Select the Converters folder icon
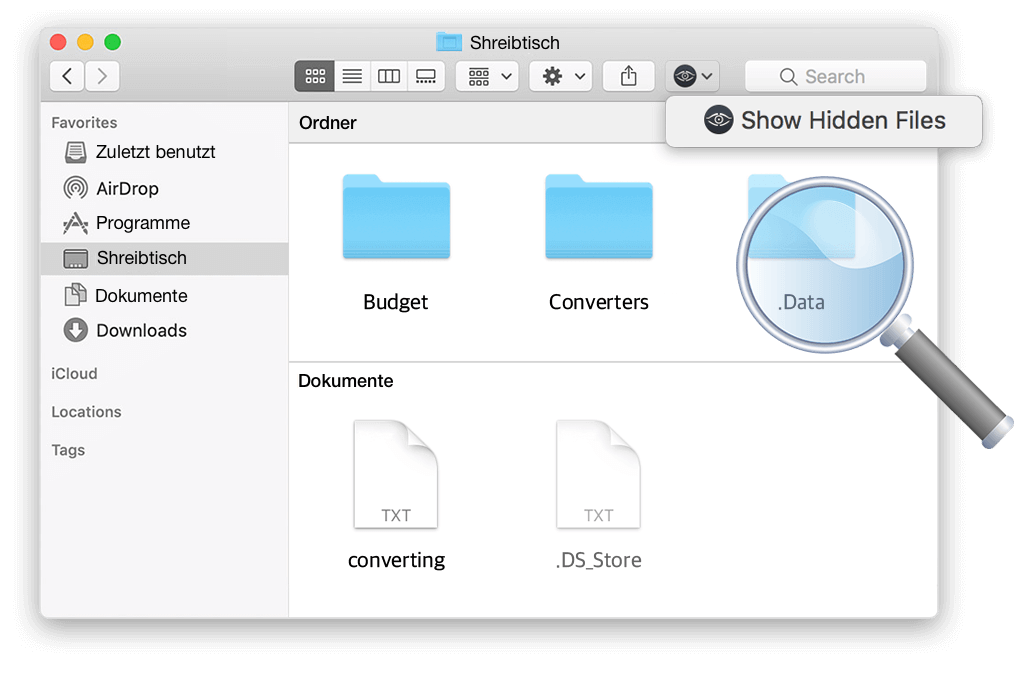The height and width of the screenshot is (680, 1032). (599, 217)
